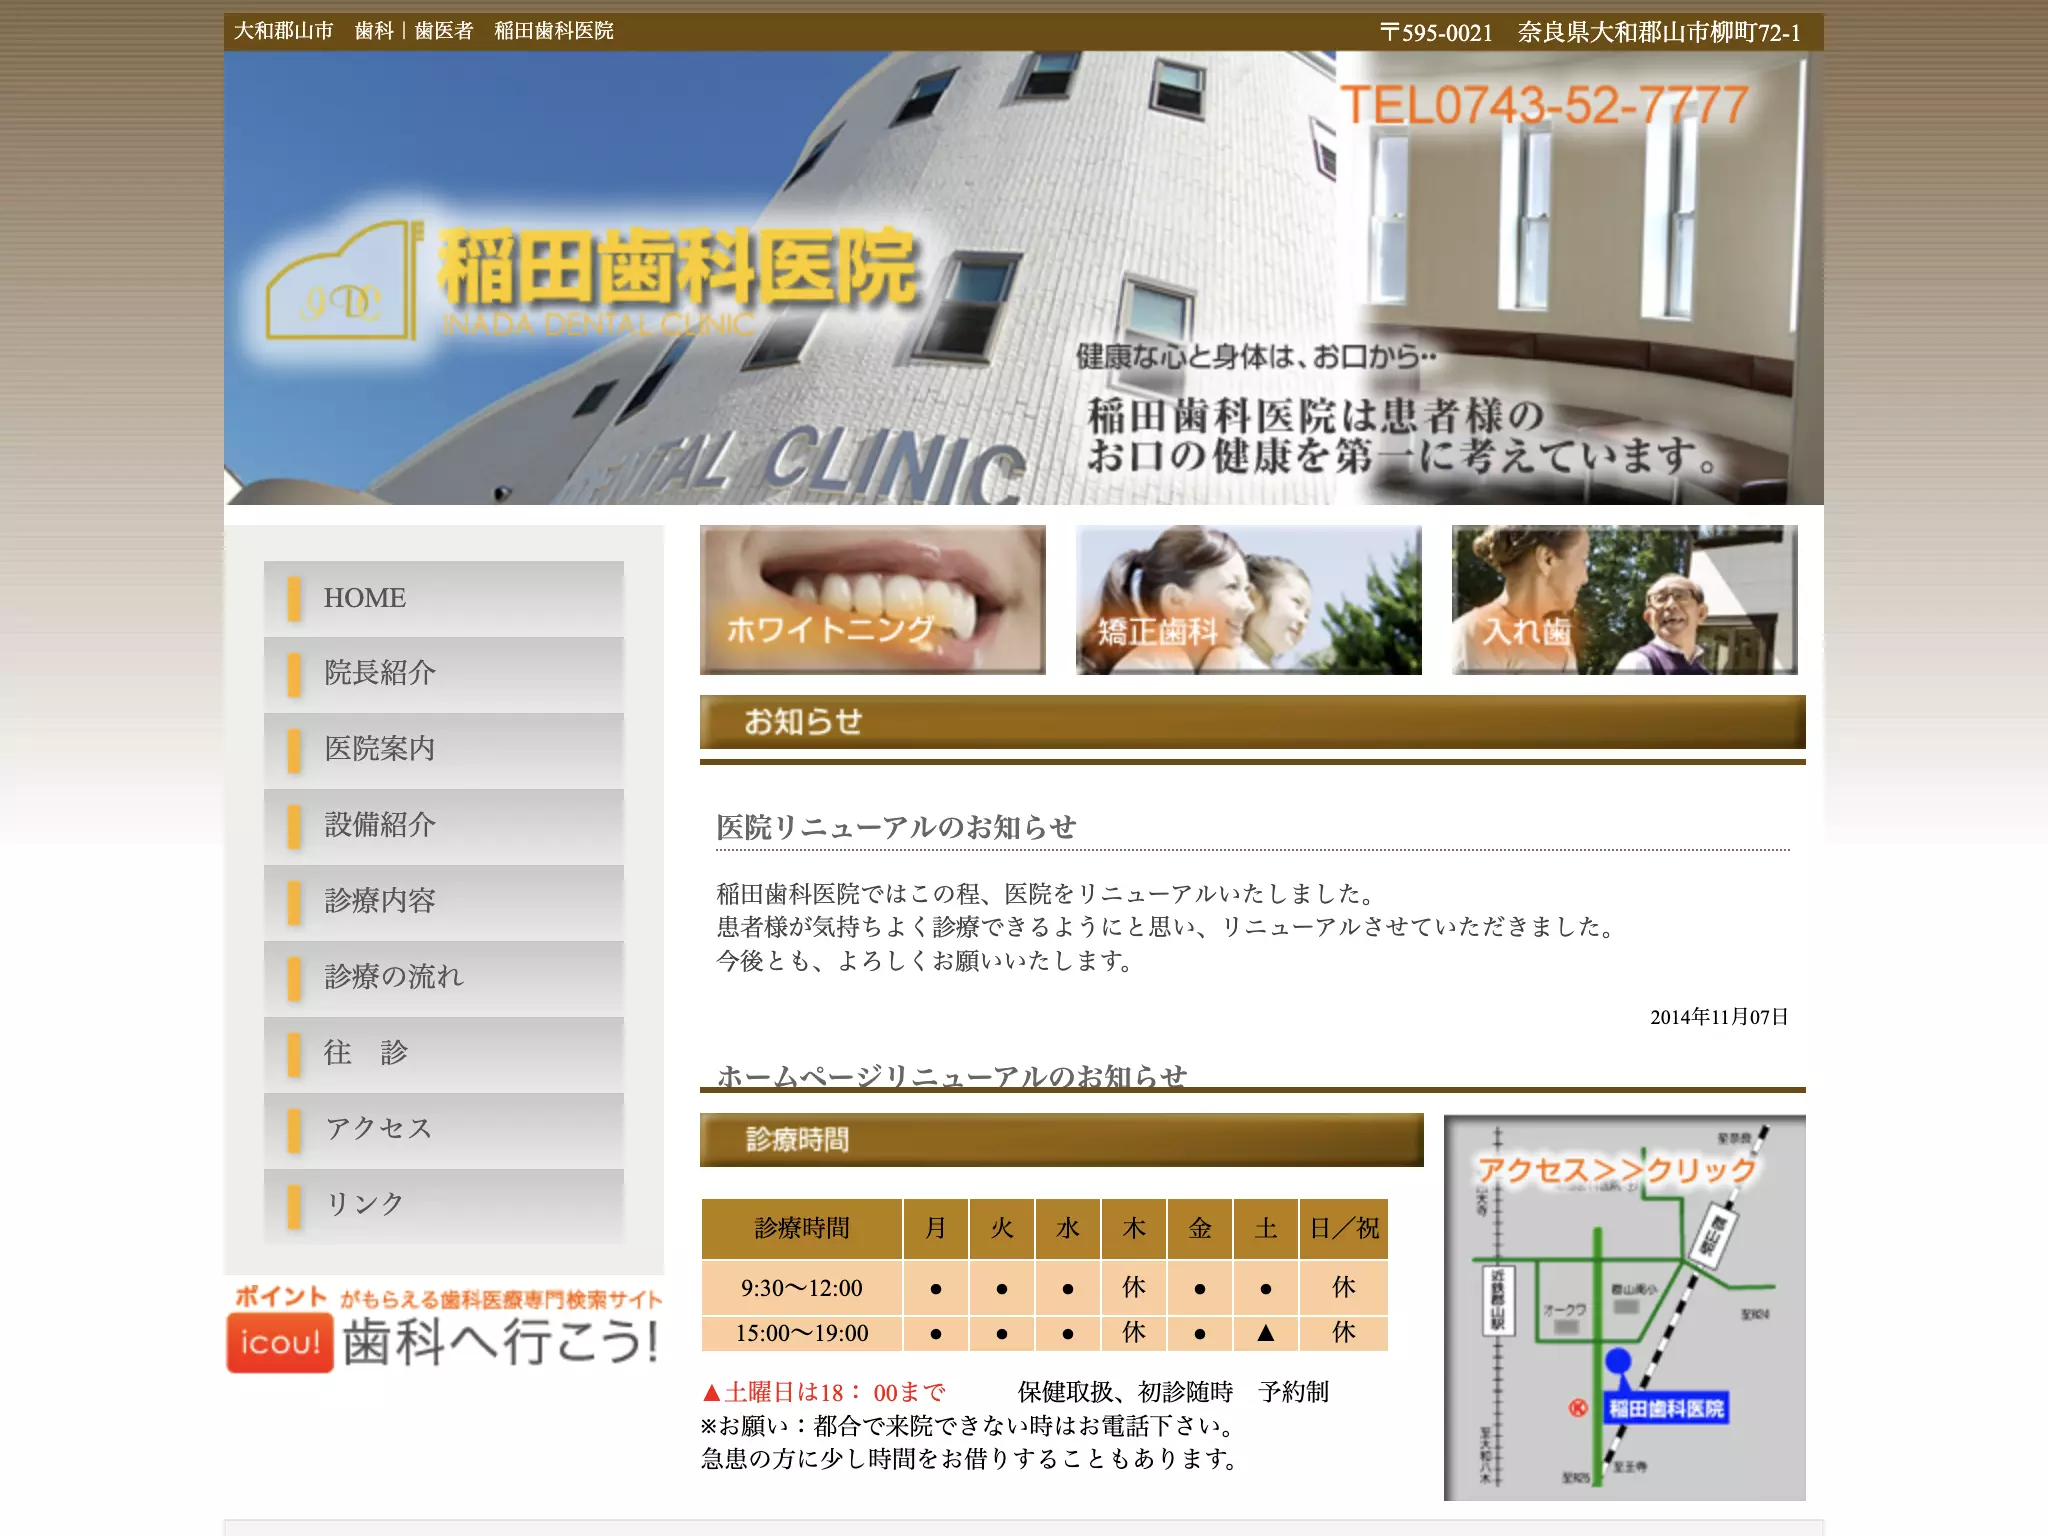This screenshot has width=2048, height=1536.
Task: Open the 往診 page
Action: (x=443, y=1054)
